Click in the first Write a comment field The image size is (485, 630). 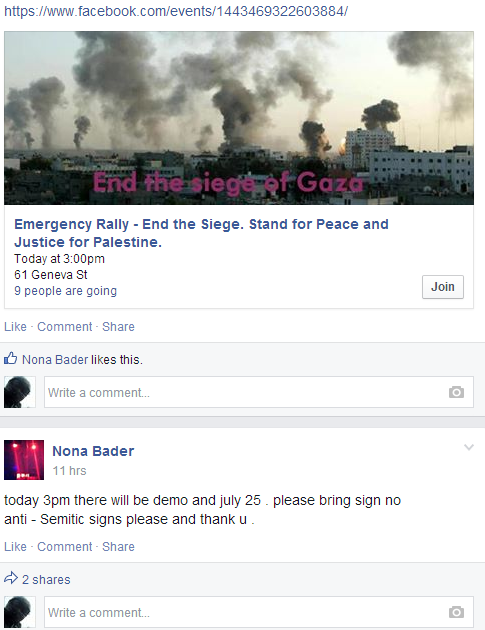[x=259, y=392]
